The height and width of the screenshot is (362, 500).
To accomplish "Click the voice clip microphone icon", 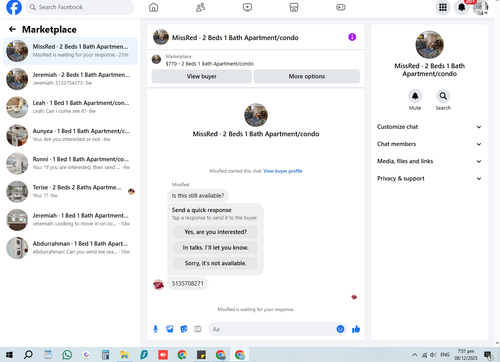I will (155, 329).
